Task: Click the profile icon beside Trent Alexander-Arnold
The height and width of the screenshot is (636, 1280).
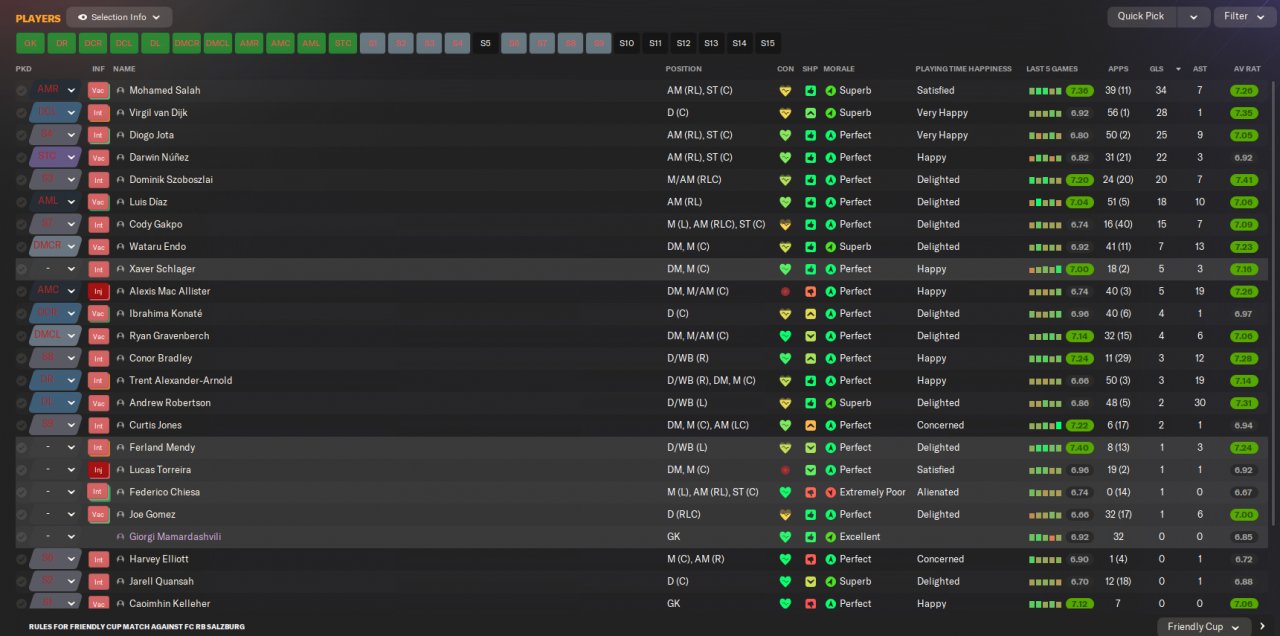Action: coord(121,381)
